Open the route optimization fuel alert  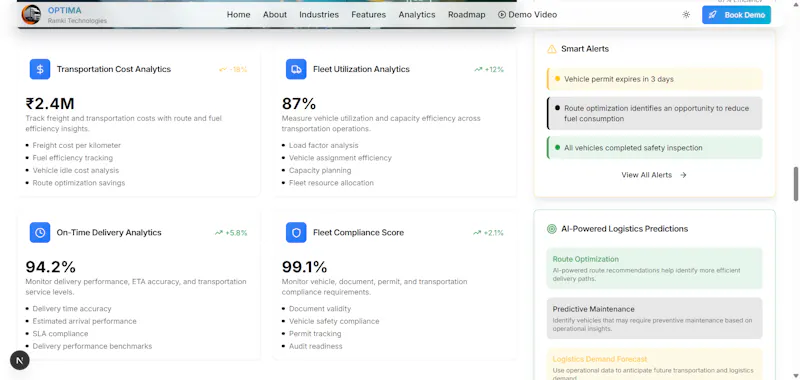pyautogui.click(x=655, y=113)
